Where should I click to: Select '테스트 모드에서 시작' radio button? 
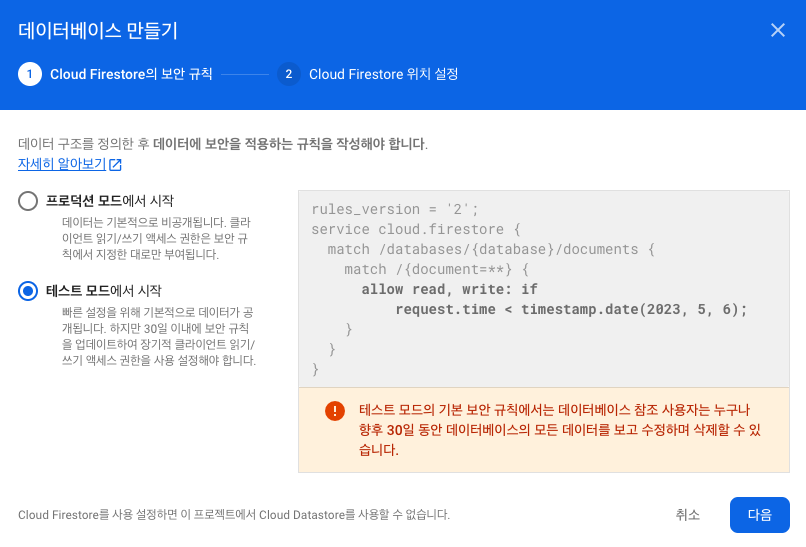point(28,291)
